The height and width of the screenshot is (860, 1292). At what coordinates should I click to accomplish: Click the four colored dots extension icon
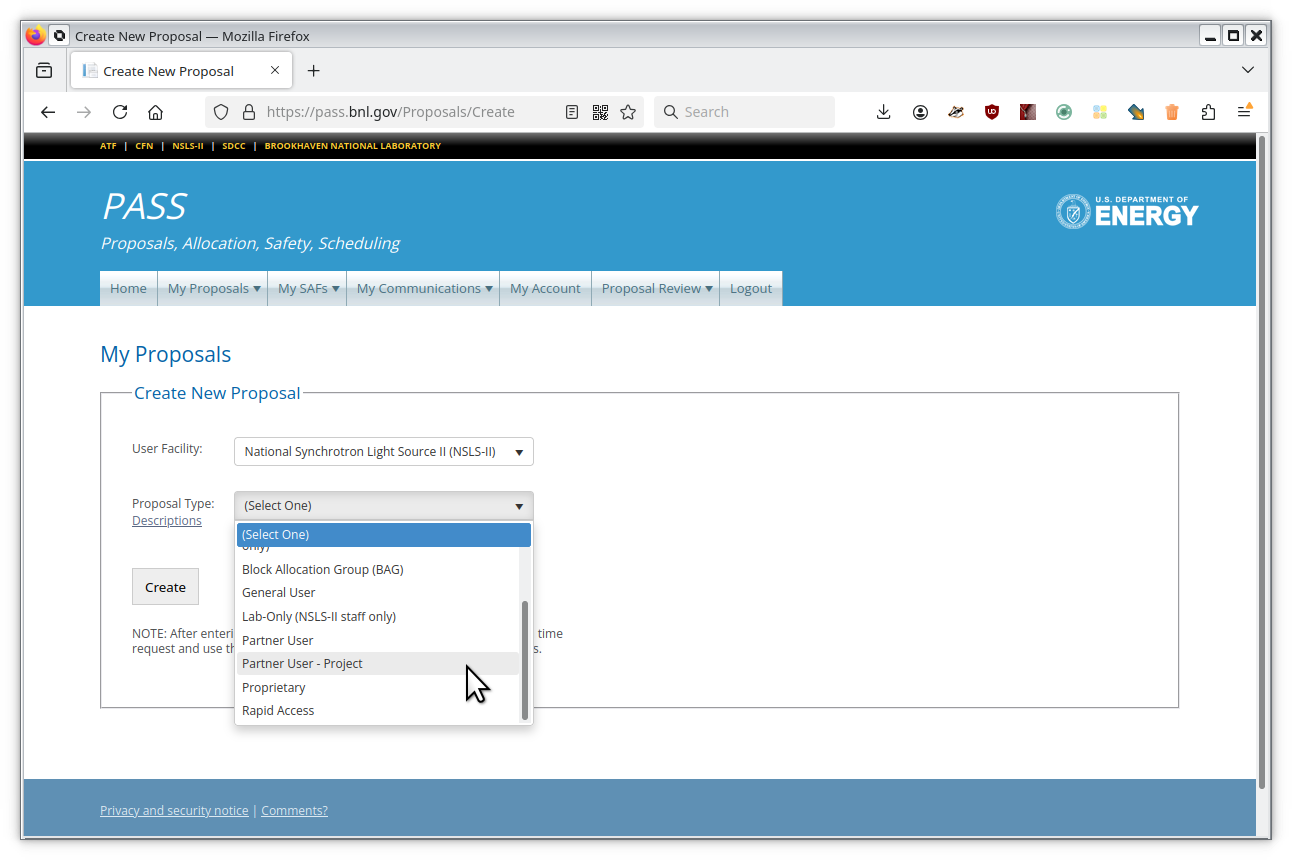(x=1100, y=112)
